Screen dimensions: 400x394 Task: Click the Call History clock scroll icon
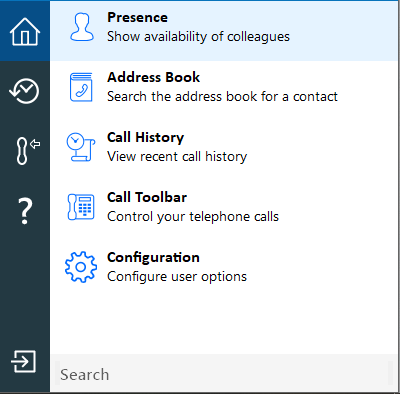pos(81,147)
